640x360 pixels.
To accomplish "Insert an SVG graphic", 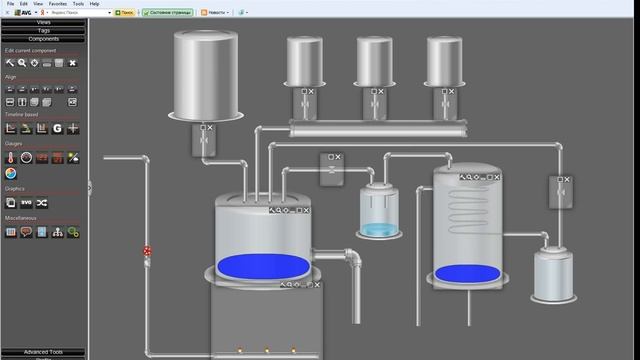I will click(x=26, y=203).
